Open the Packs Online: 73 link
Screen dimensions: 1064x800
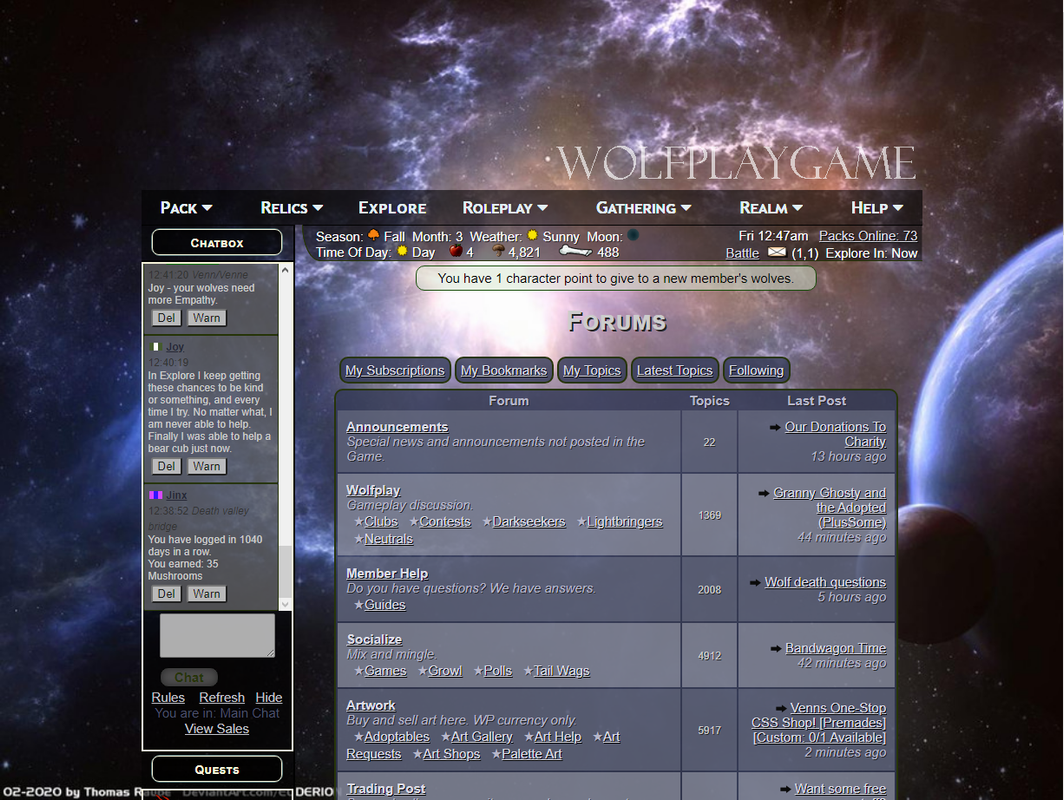[868, 235]
